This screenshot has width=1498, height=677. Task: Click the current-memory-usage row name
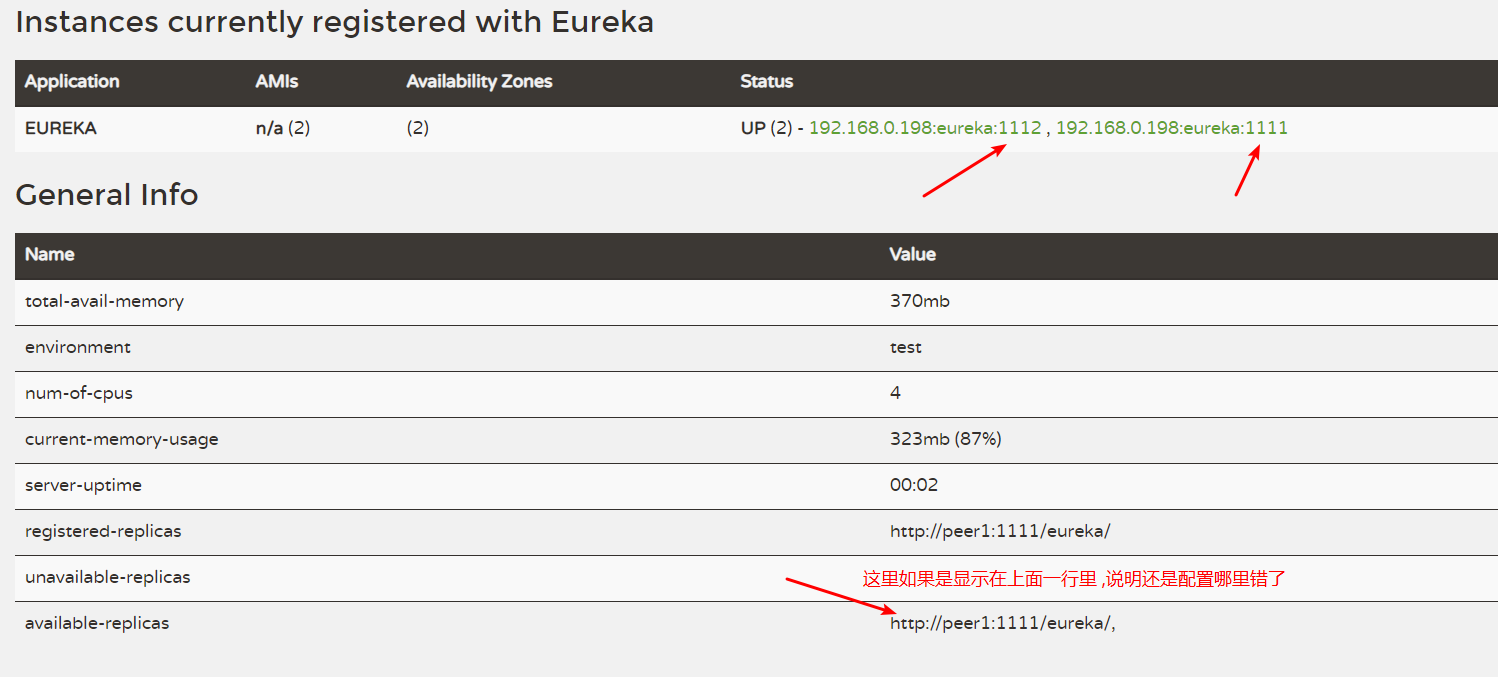tap(122, 439)
